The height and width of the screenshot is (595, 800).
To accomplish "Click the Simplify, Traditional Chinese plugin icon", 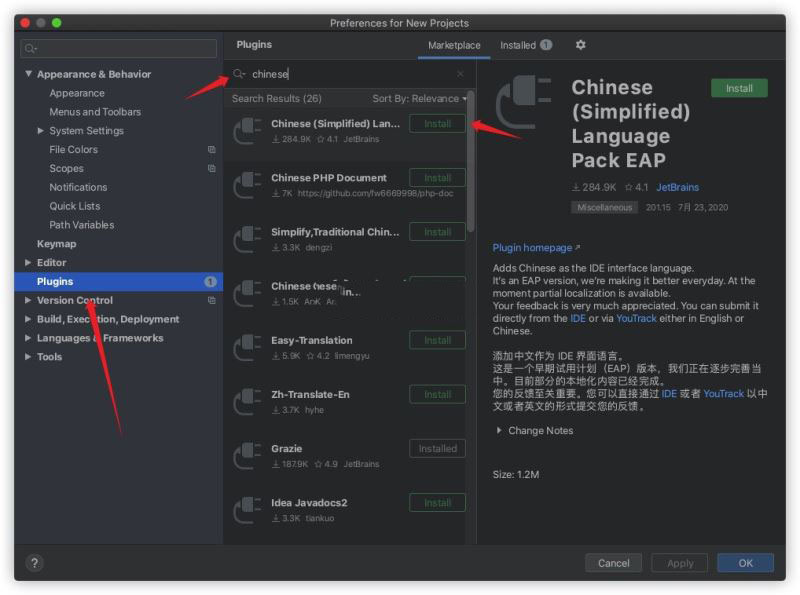I will [x=247, y=239].
